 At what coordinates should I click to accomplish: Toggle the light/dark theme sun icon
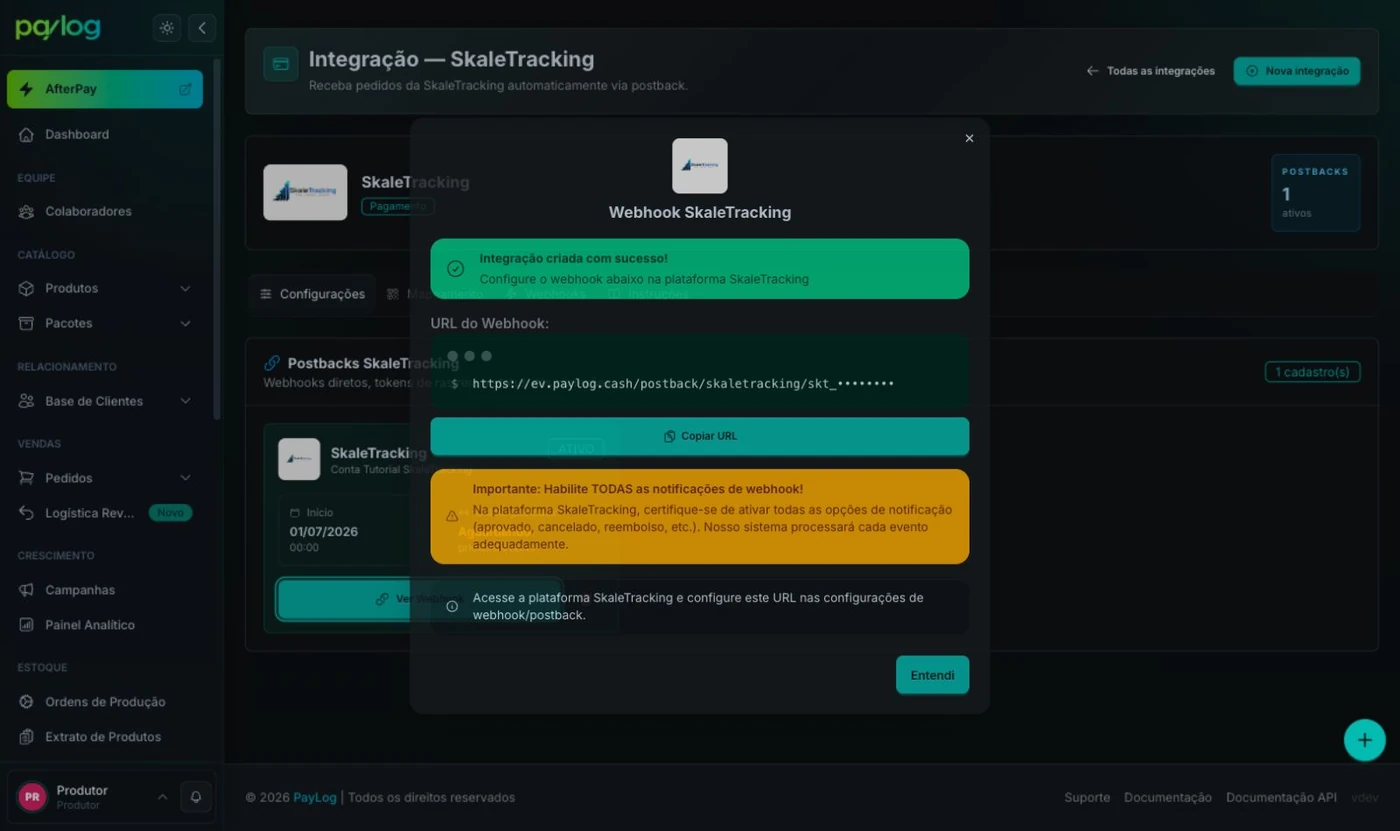coord(167,28)
